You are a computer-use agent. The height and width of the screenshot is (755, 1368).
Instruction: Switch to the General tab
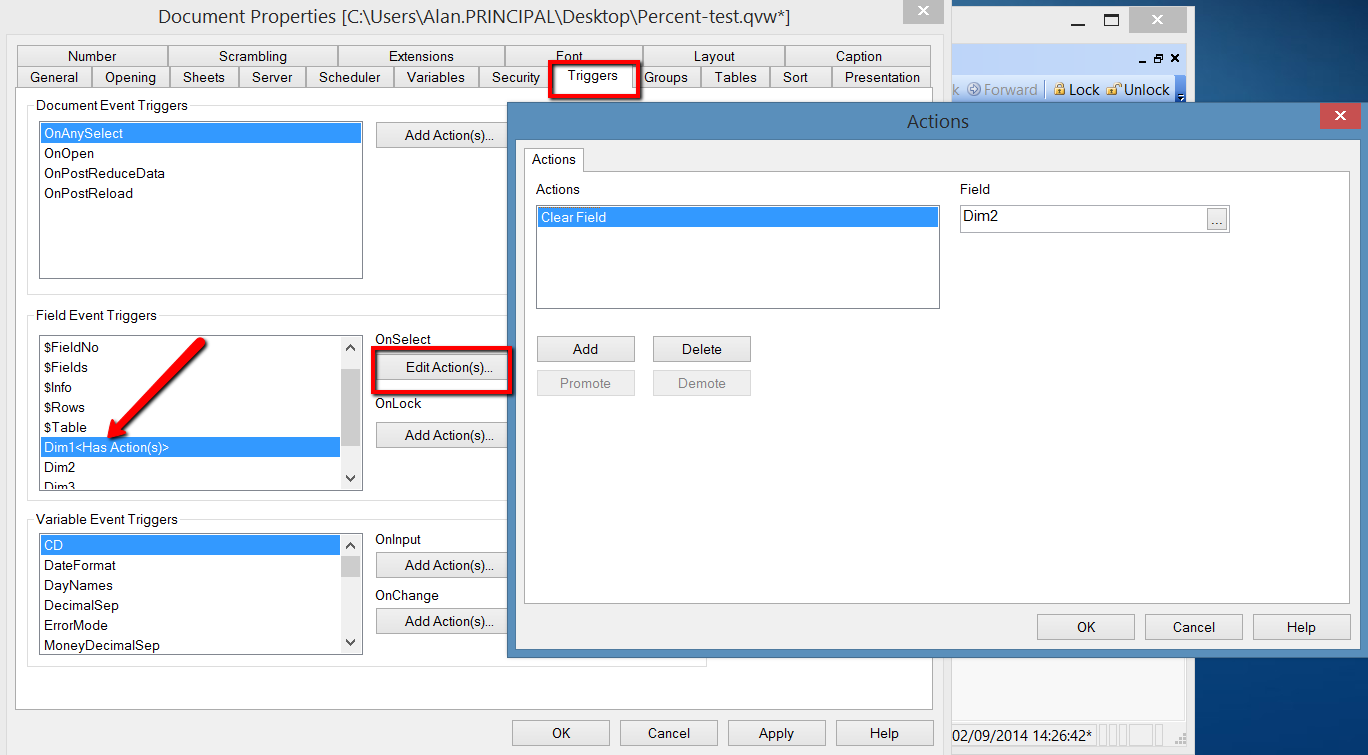54,77
